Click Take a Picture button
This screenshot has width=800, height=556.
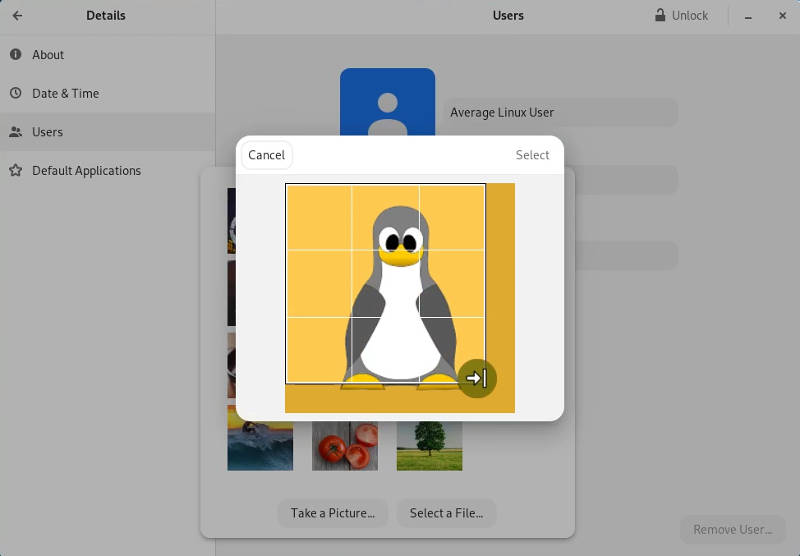(333, 513)
